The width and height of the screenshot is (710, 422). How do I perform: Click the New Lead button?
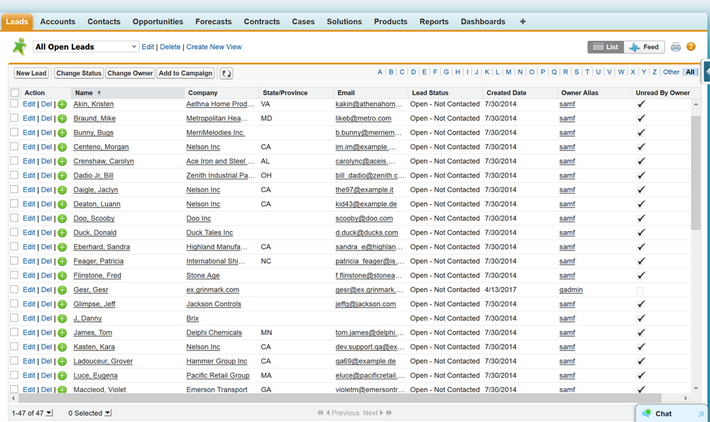click(x=31, y=73)
